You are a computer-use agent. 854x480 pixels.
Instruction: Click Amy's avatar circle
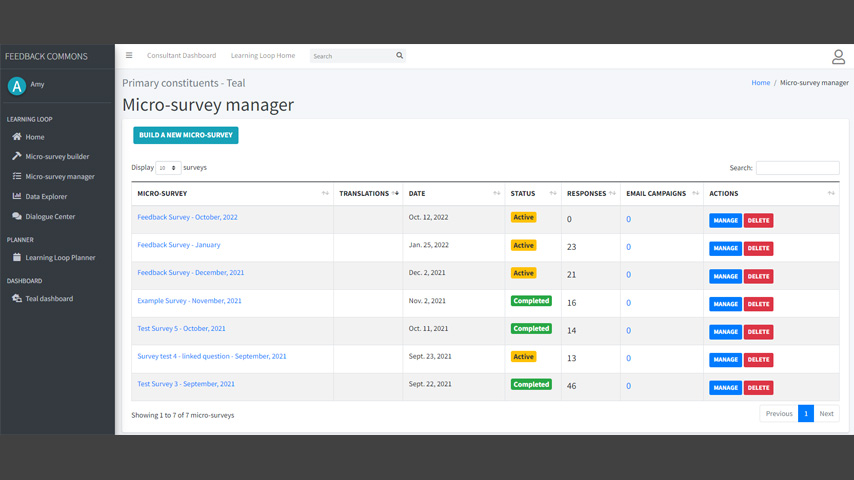point(17,86)
